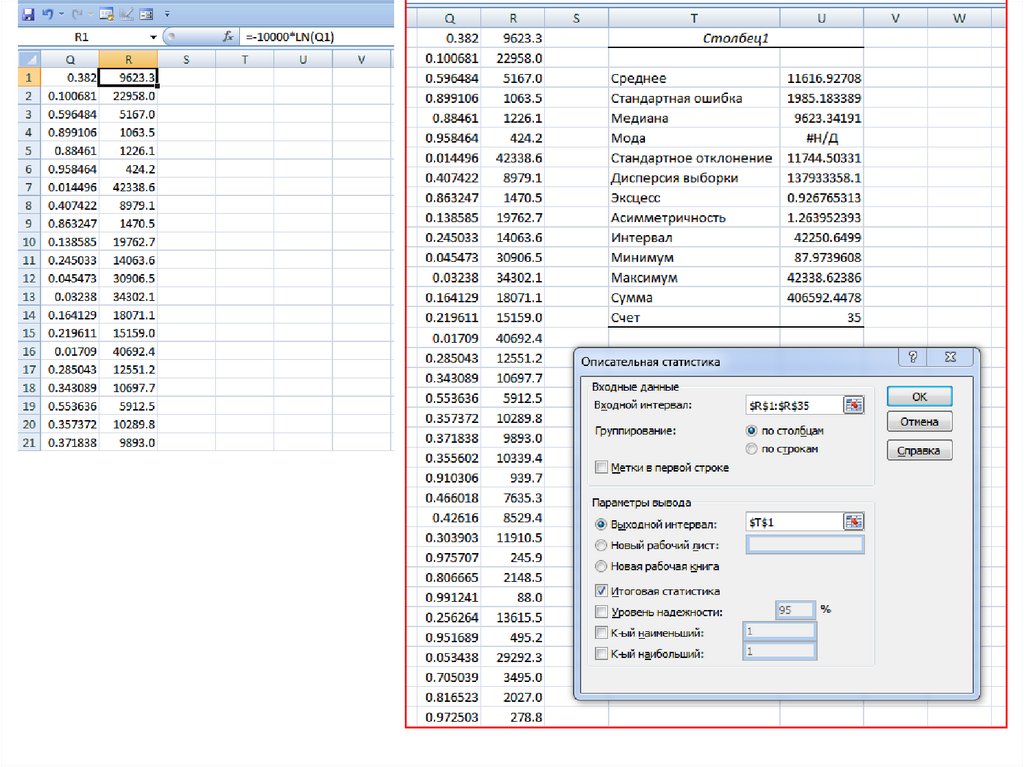Click the Undo arrow icon

coord(47,14)
